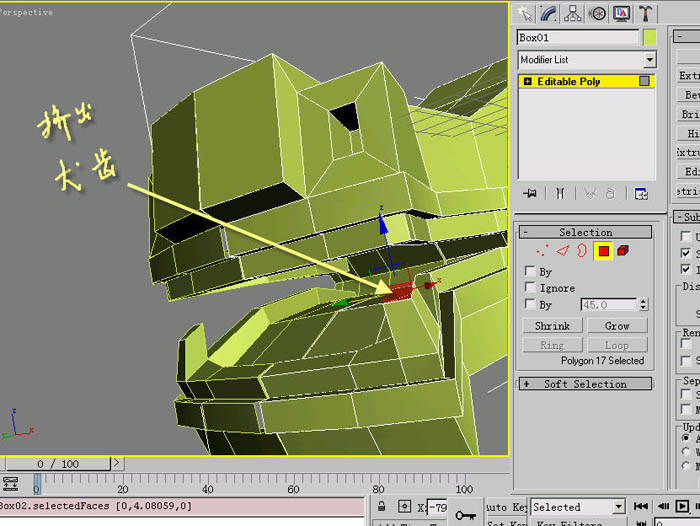This screenshot has width=700, height=526.
Task: Toggle the Pin Stack icon
Action: click(530, 194)
